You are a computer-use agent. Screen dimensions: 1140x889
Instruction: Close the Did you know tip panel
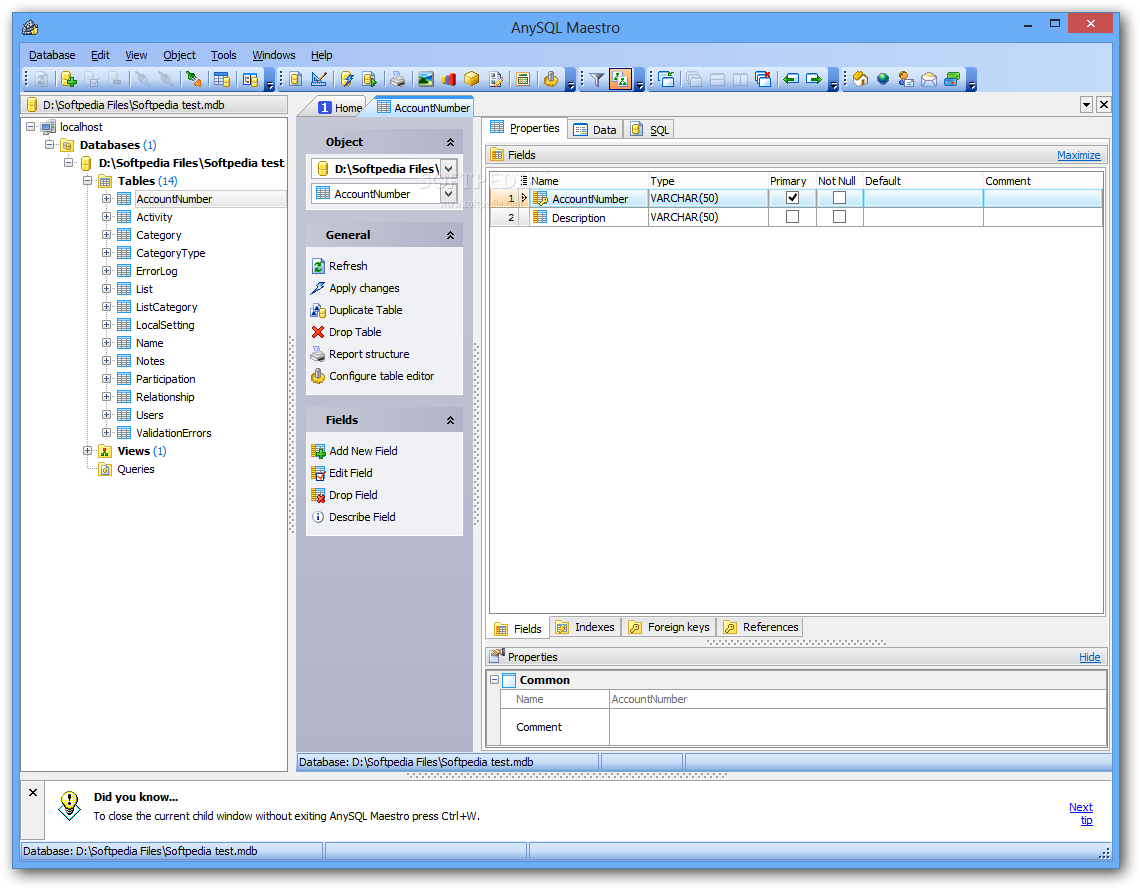33,792
